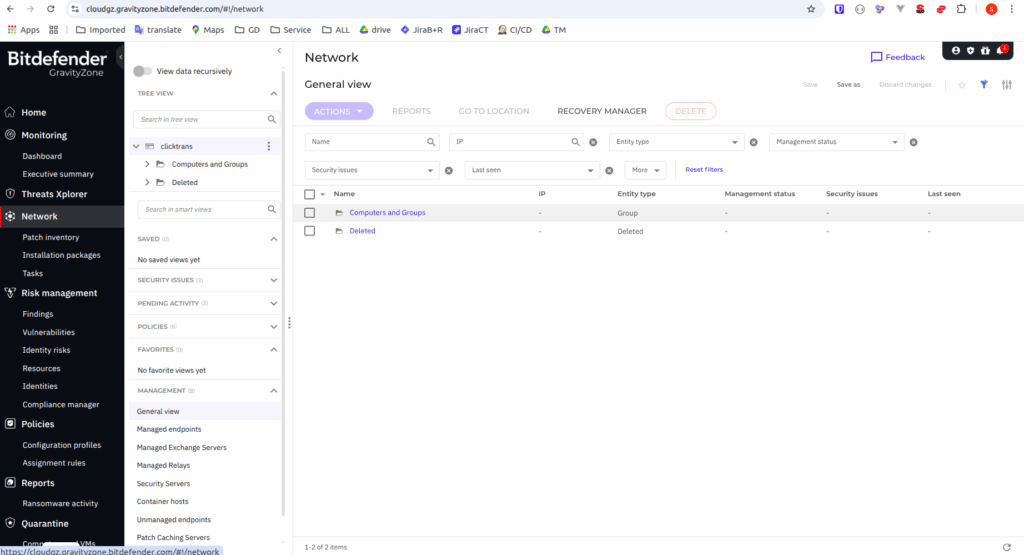Viewport: 1024px width, 555px height.
Task: Check the Computers and Groups row checkbox
Action: pyautogui.click(x=310, y=213)
